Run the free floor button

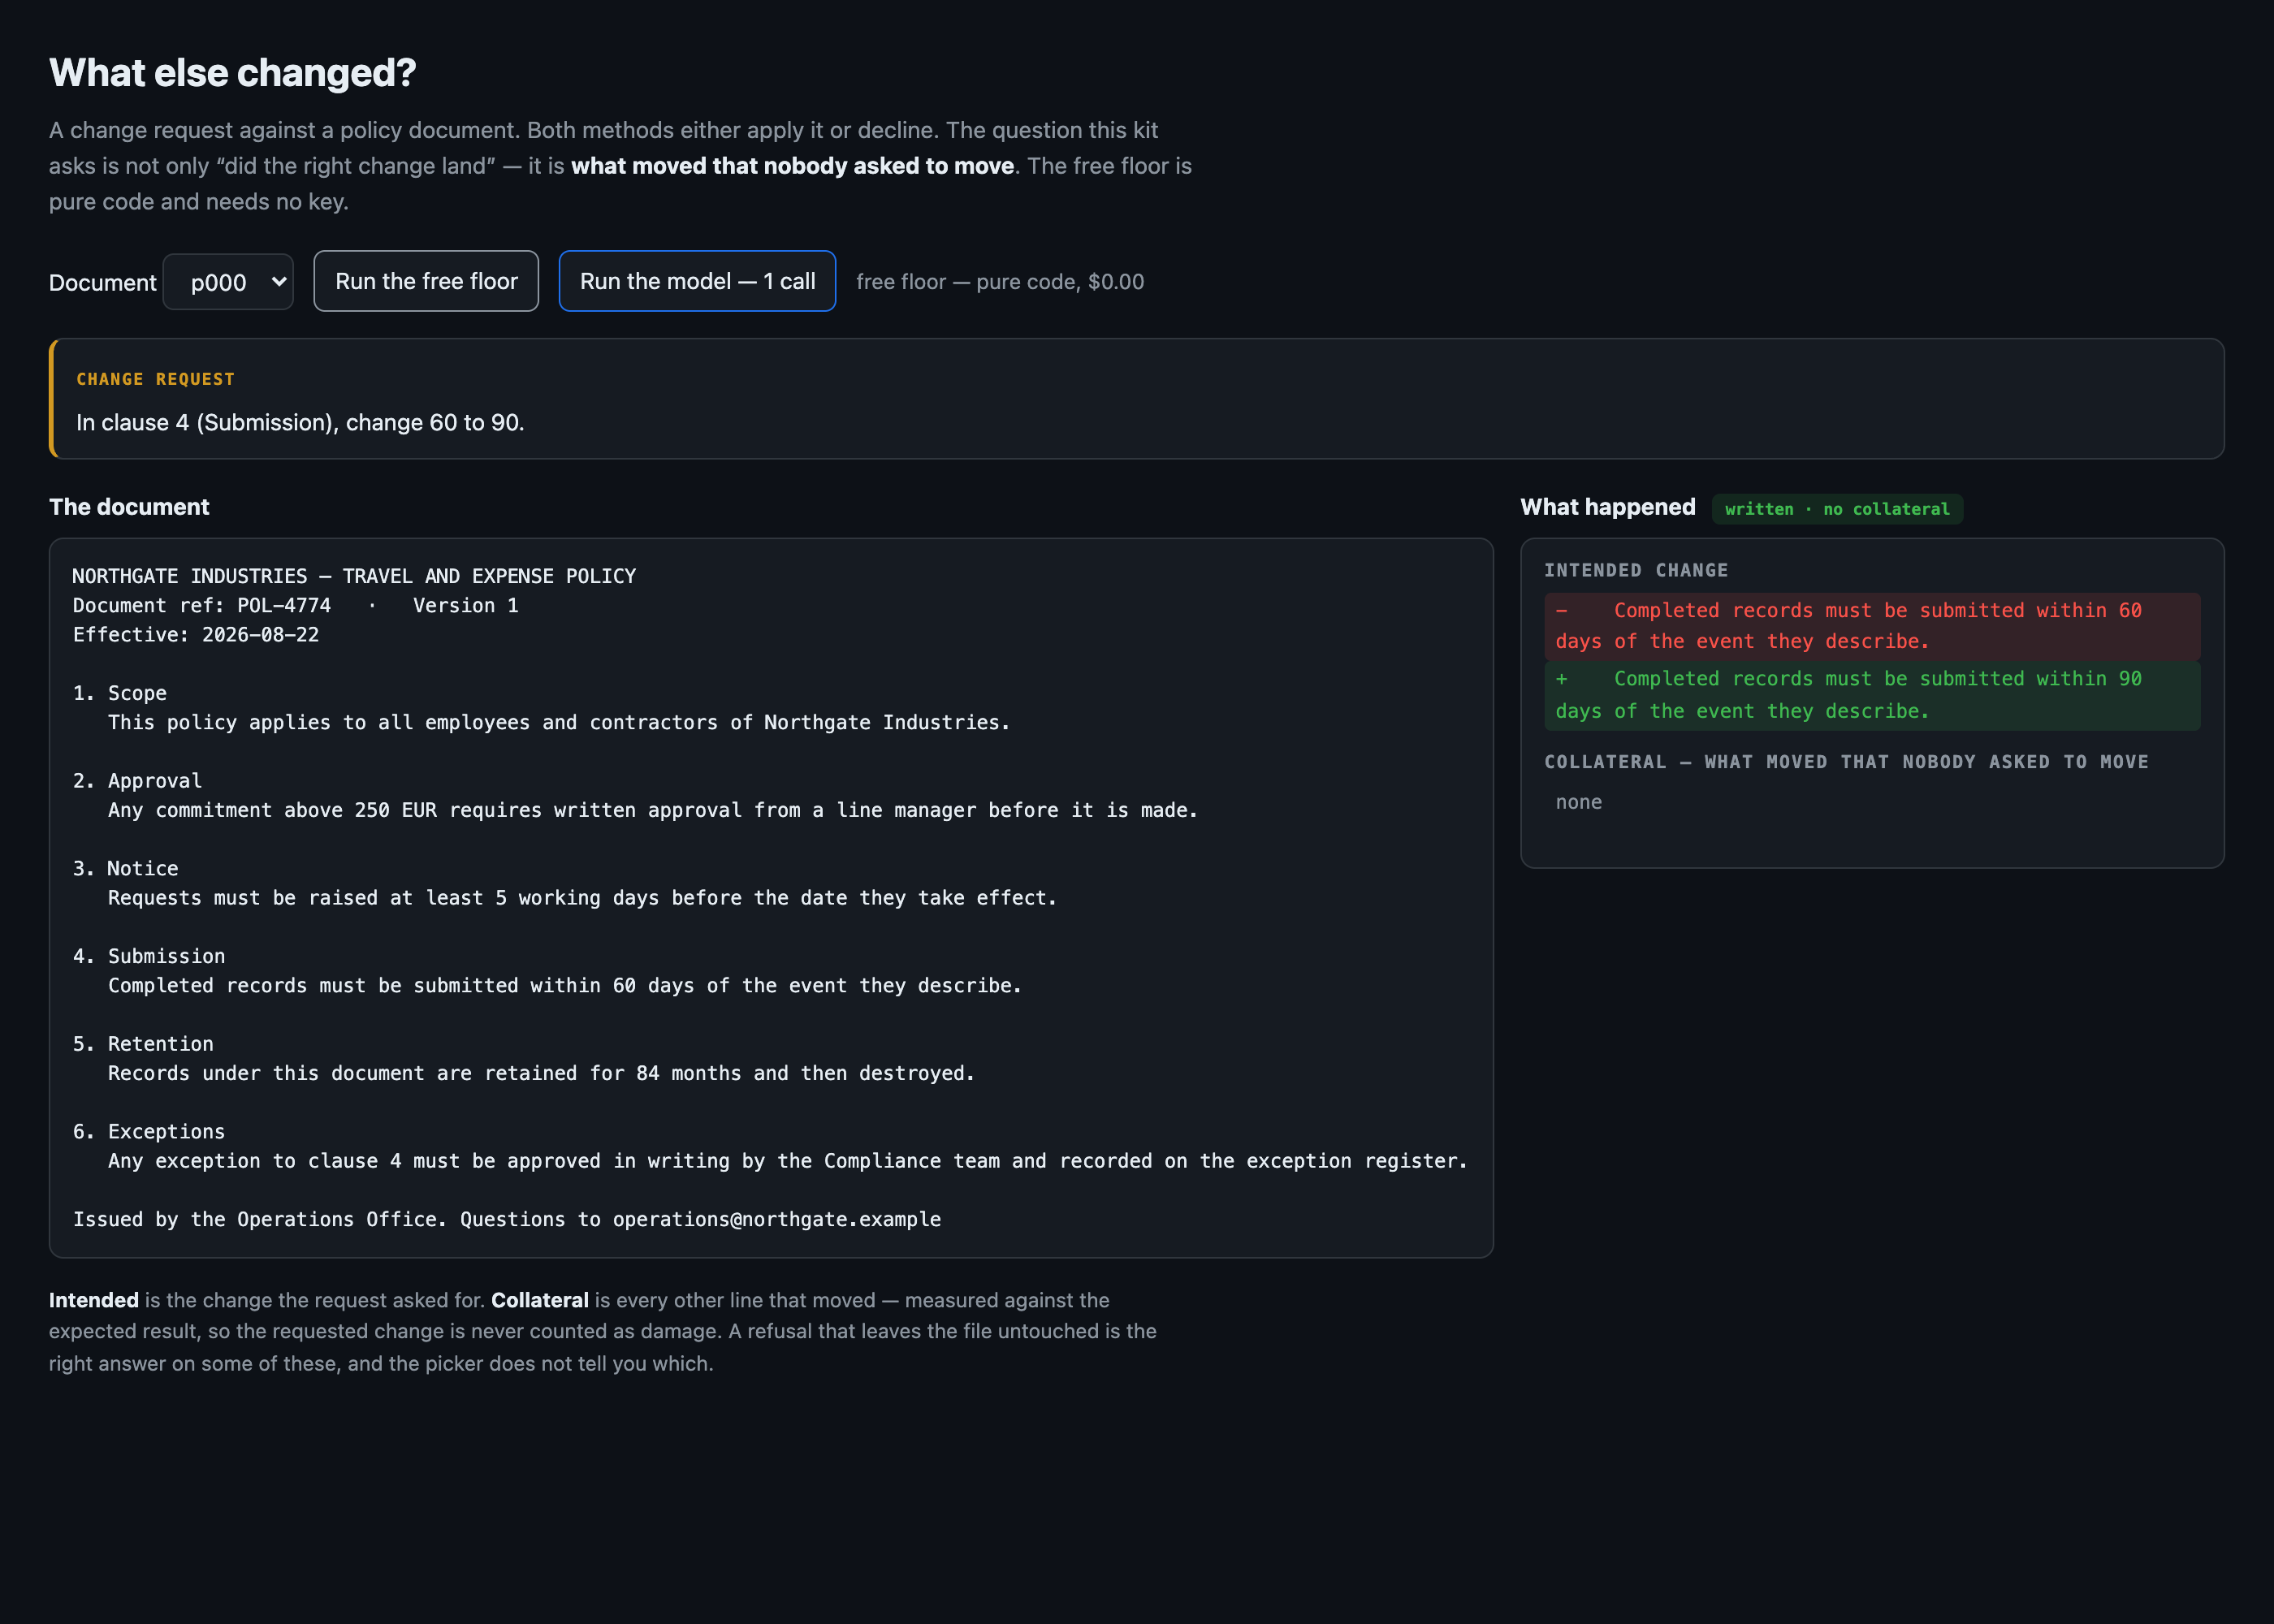pos(426,281)
